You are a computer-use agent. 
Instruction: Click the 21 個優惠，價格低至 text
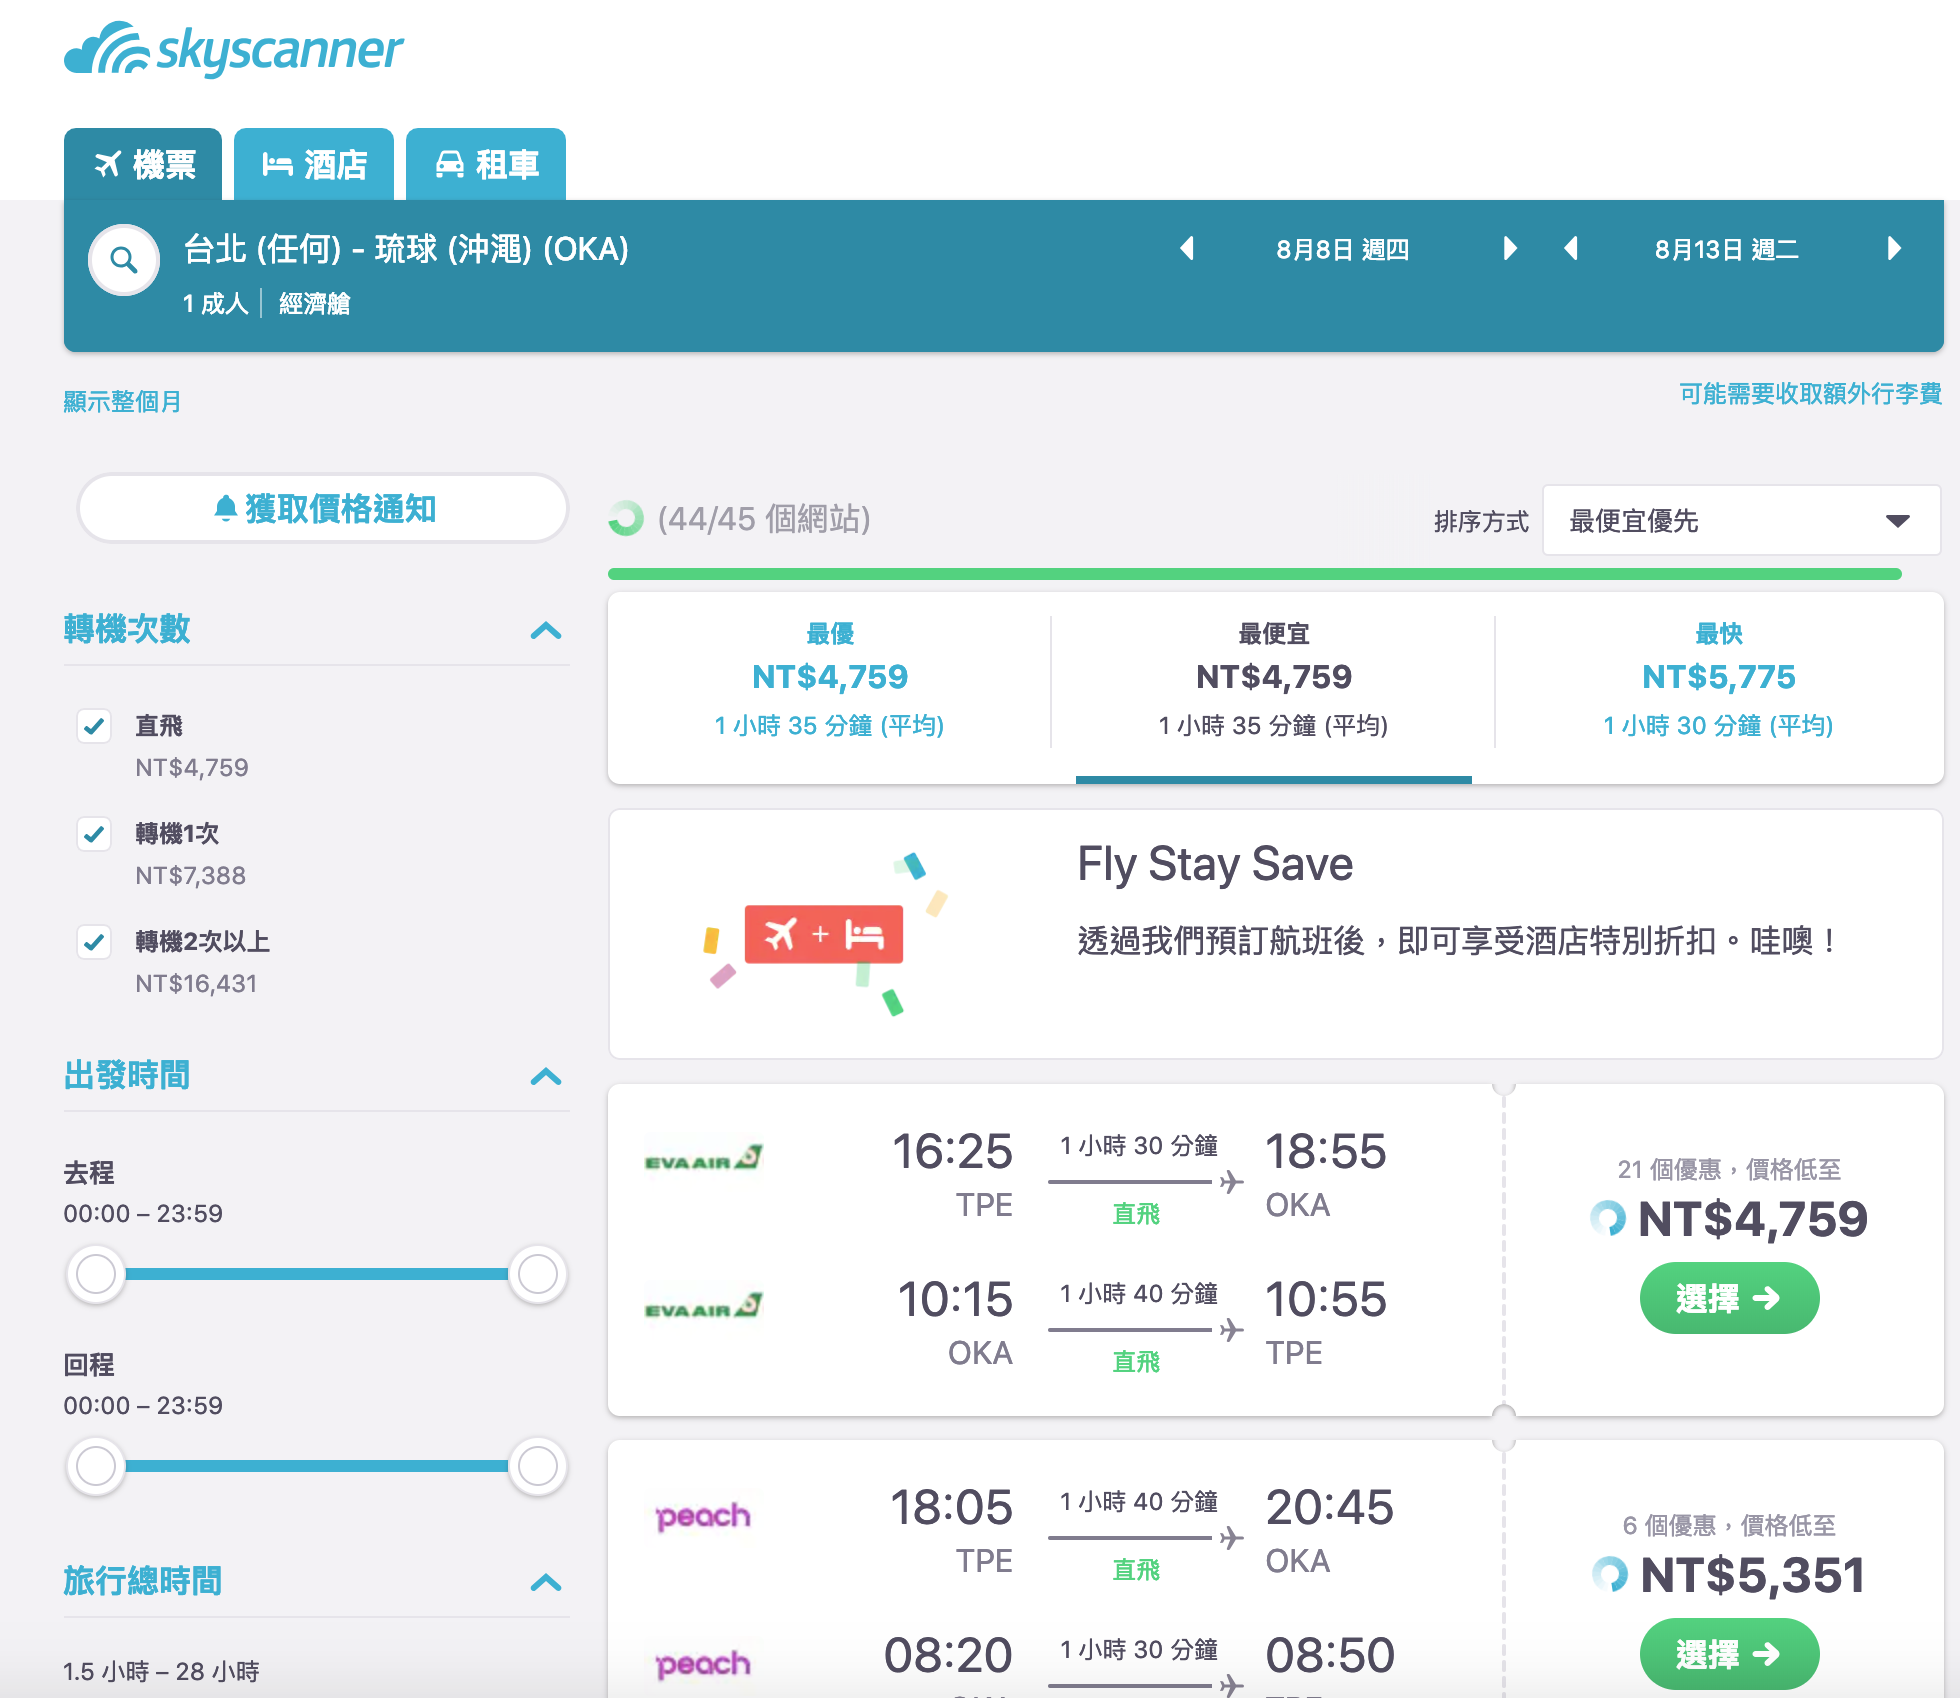(1729, 1169)
